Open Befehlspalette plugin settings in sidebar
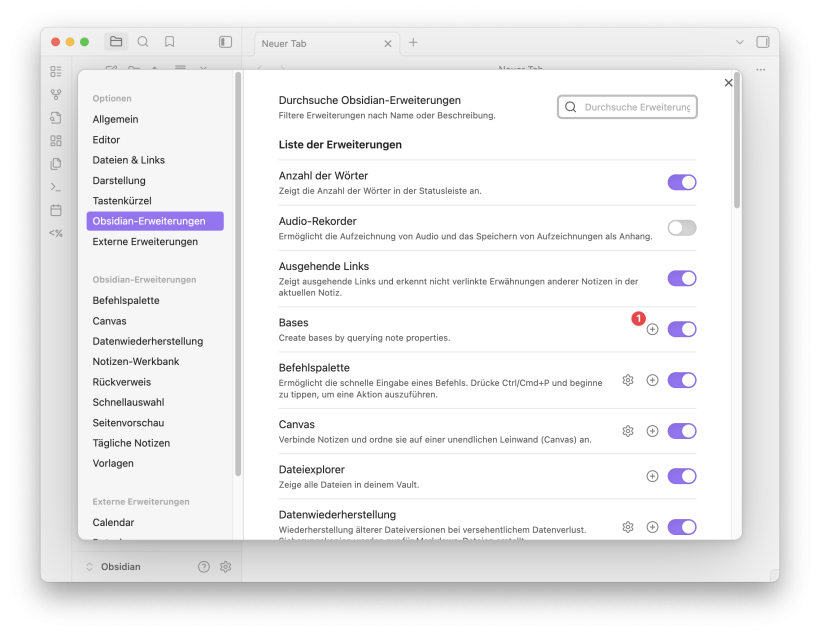The width and height of the screenshot is (820, 635). coord(155,300)
